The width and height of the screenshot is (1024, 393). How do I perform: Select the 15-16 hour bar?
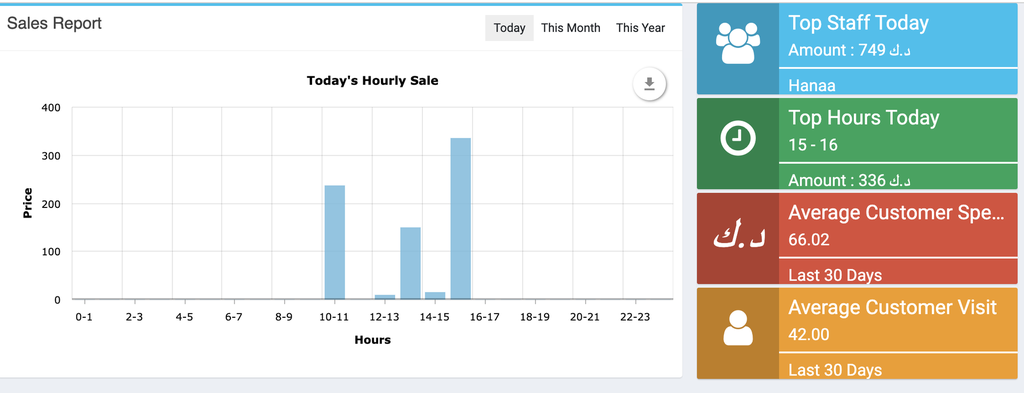(x=460, y=219)
